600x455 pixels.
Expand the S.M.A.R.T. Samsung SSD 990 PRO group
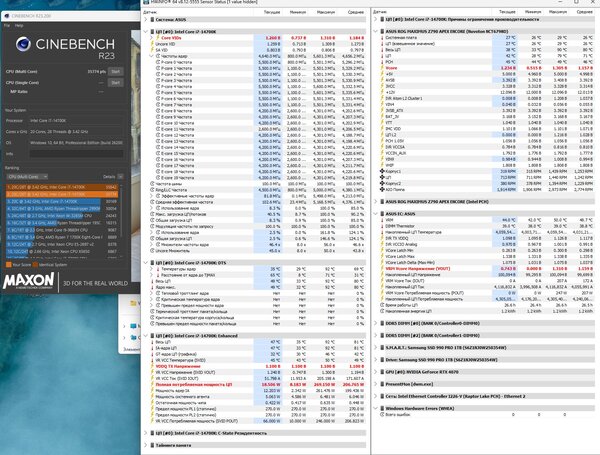click(x=375, y=347)
